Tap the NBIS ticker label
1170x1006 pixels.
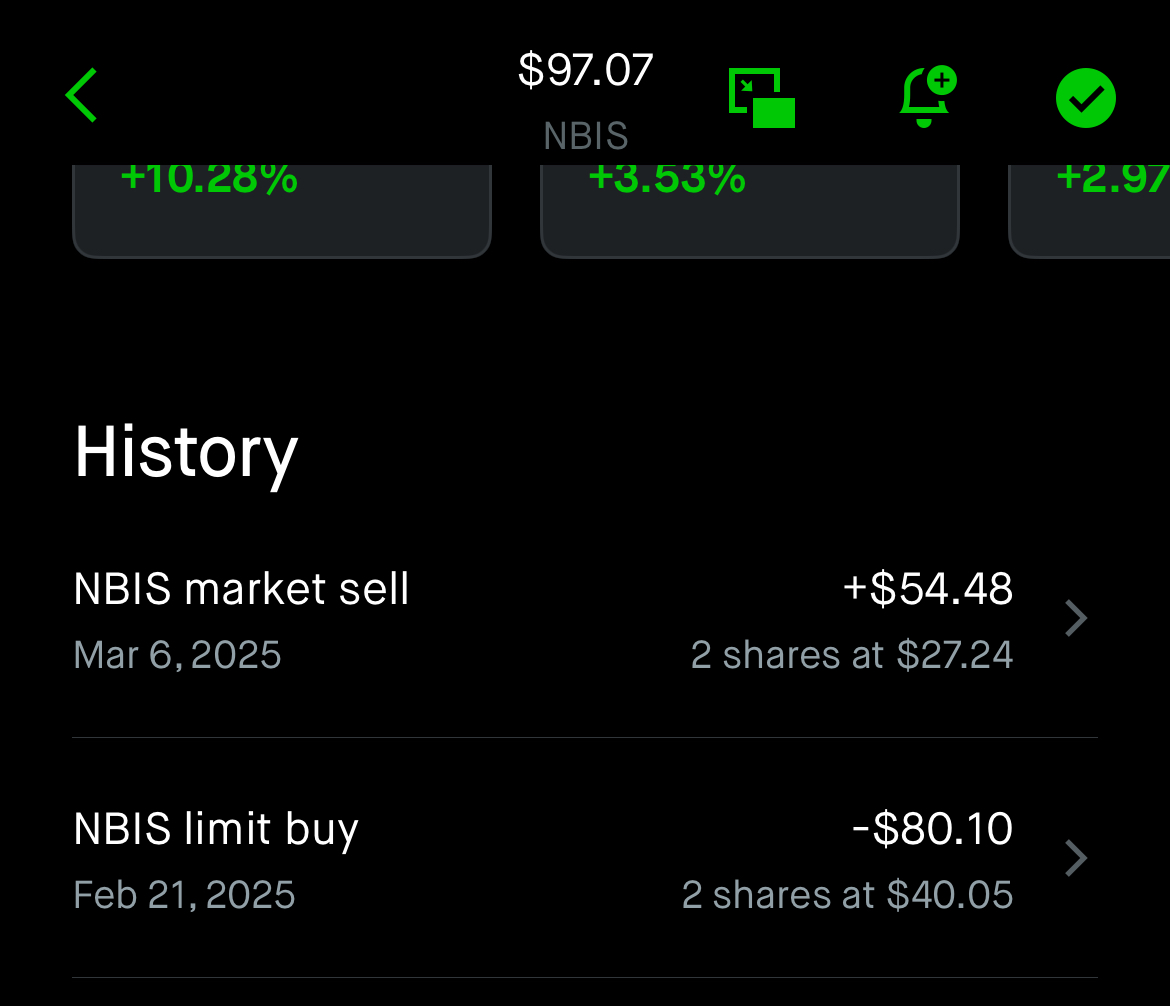click(x=586, y=136)
